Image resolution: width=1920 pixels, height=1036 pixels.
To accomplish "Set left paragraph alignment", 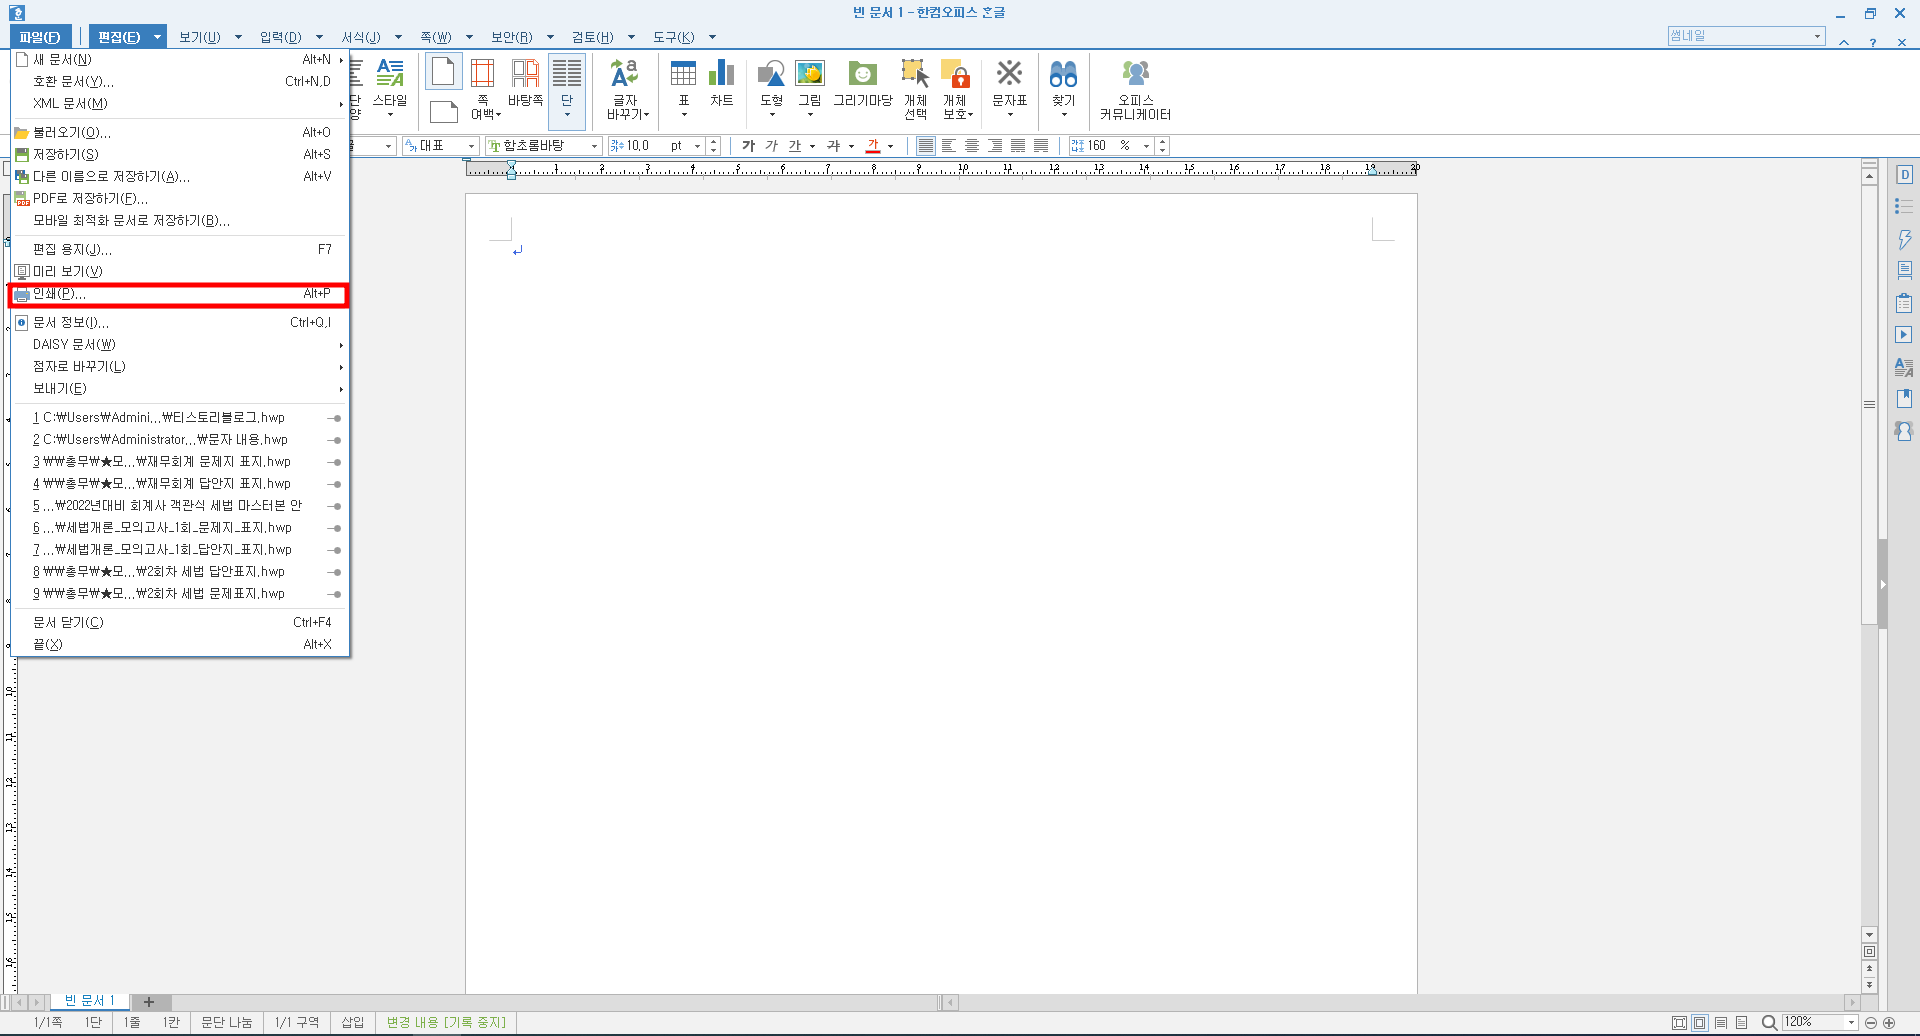I will (949, 146).
